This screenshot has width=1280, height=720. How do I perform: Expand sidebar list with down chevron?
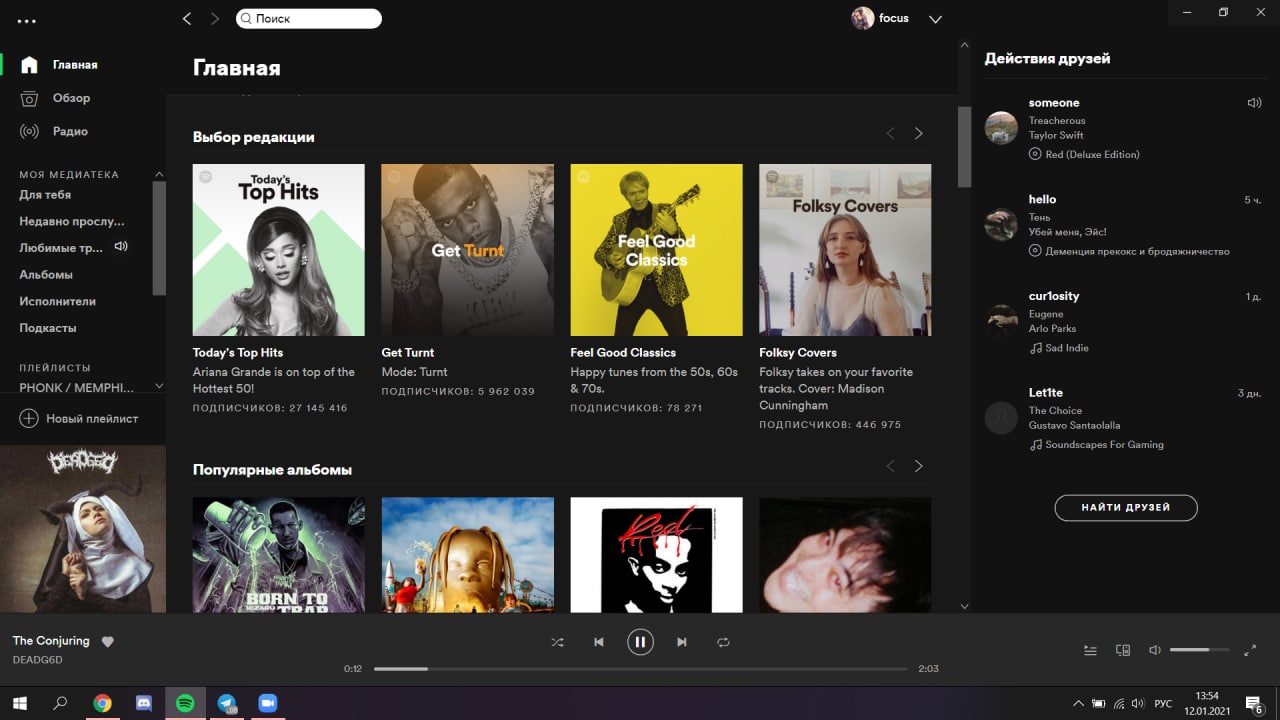point(158,387)
